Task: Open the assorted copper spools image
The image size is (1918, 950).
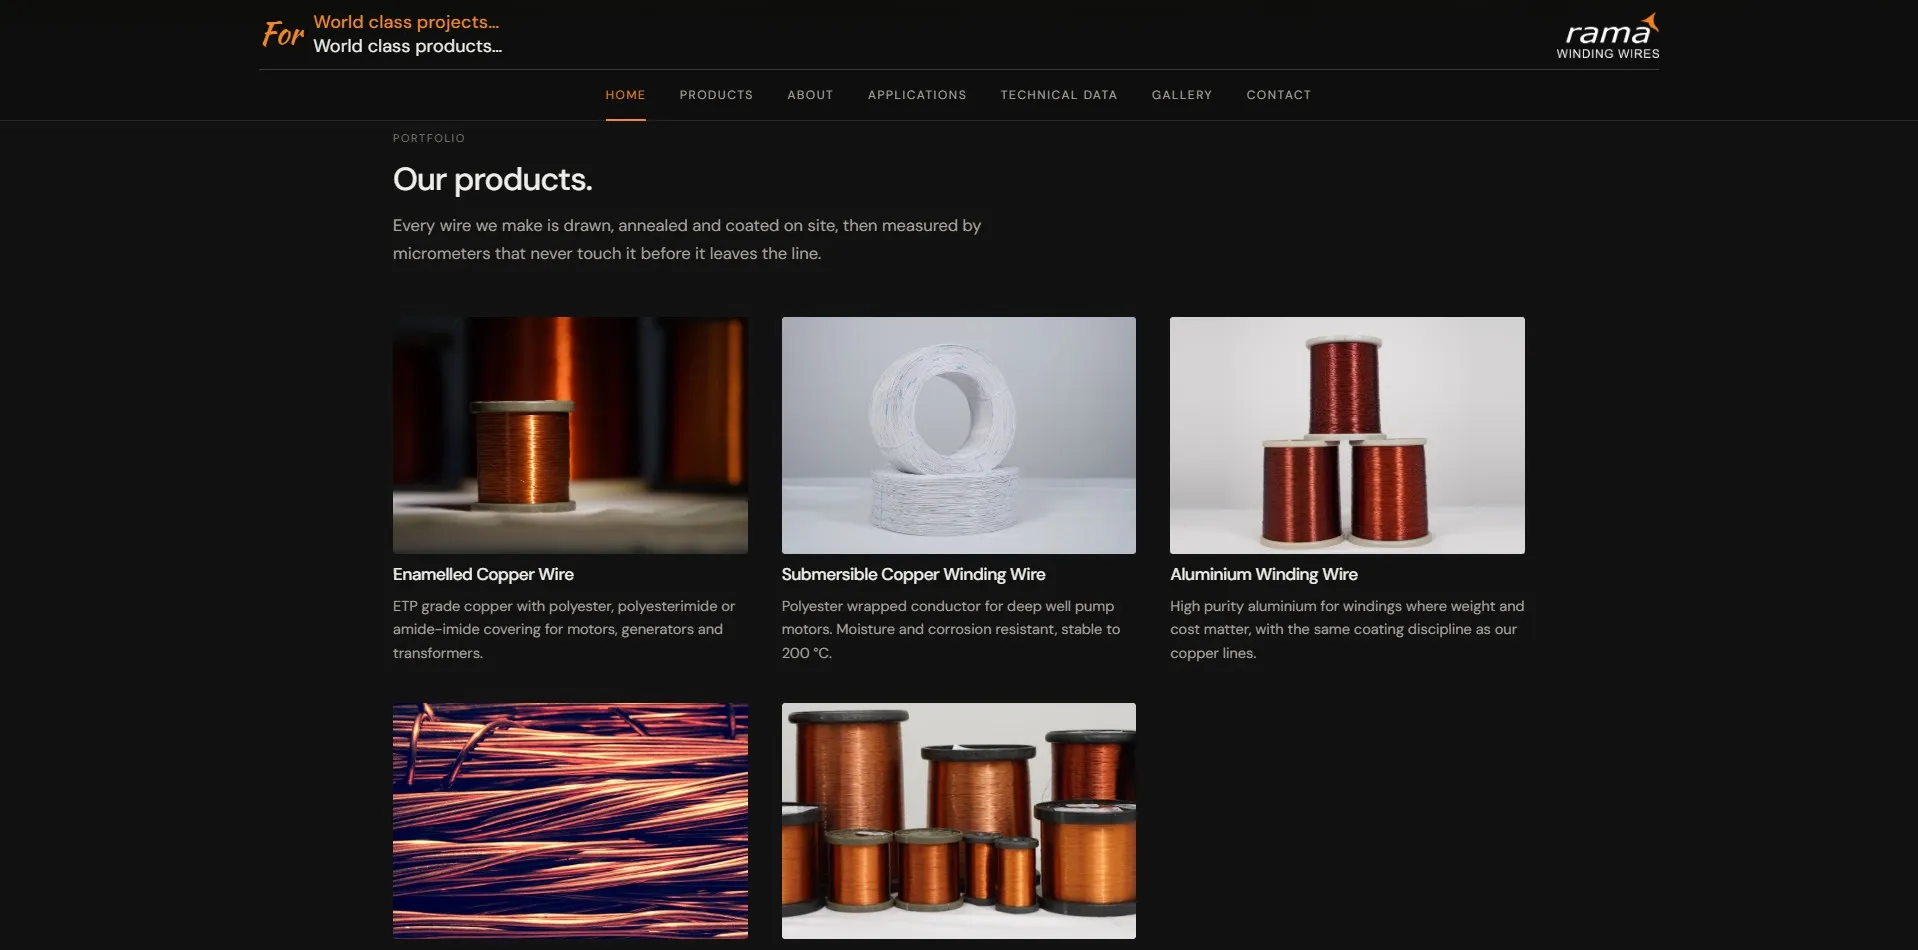Action: point(959,821)
